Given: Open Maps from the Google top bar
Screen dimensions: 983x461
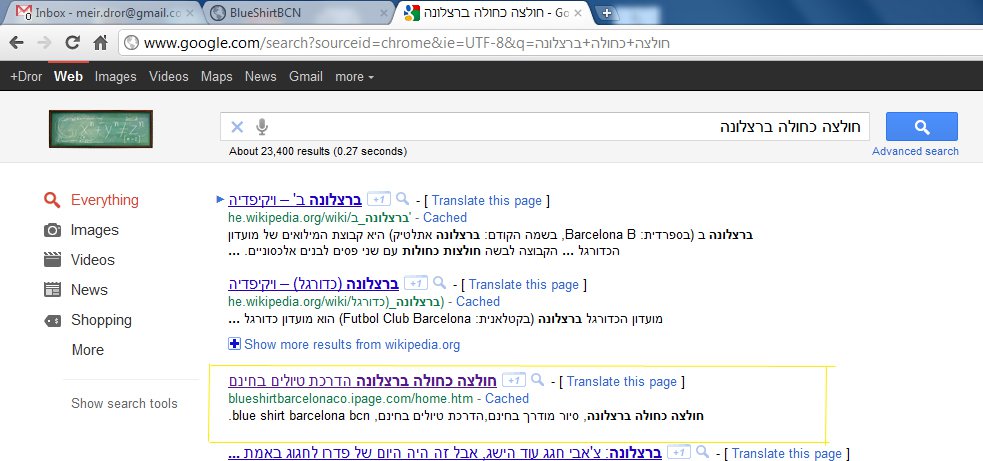Looking at the screenshot, I should (x=216, y=77).
